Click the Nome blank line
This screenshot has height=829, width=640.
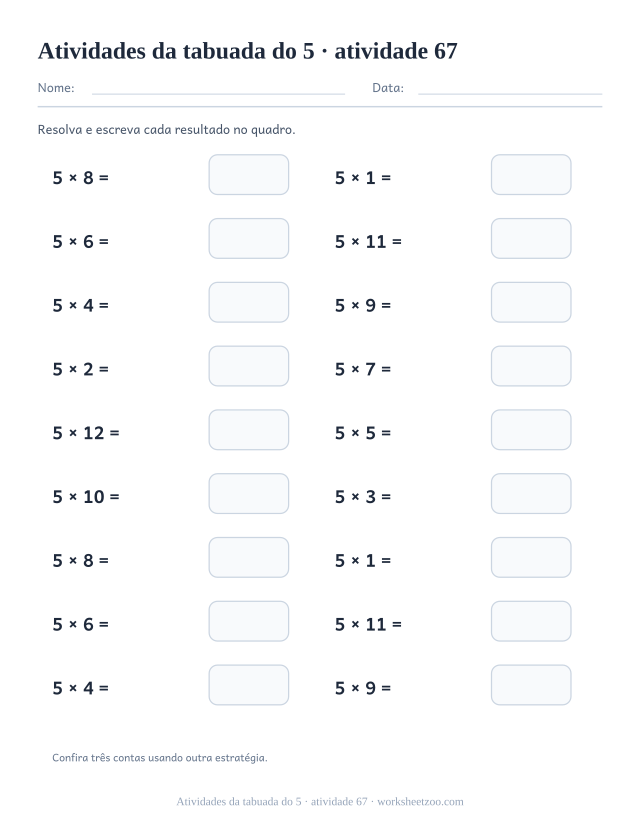click(218, 94)
